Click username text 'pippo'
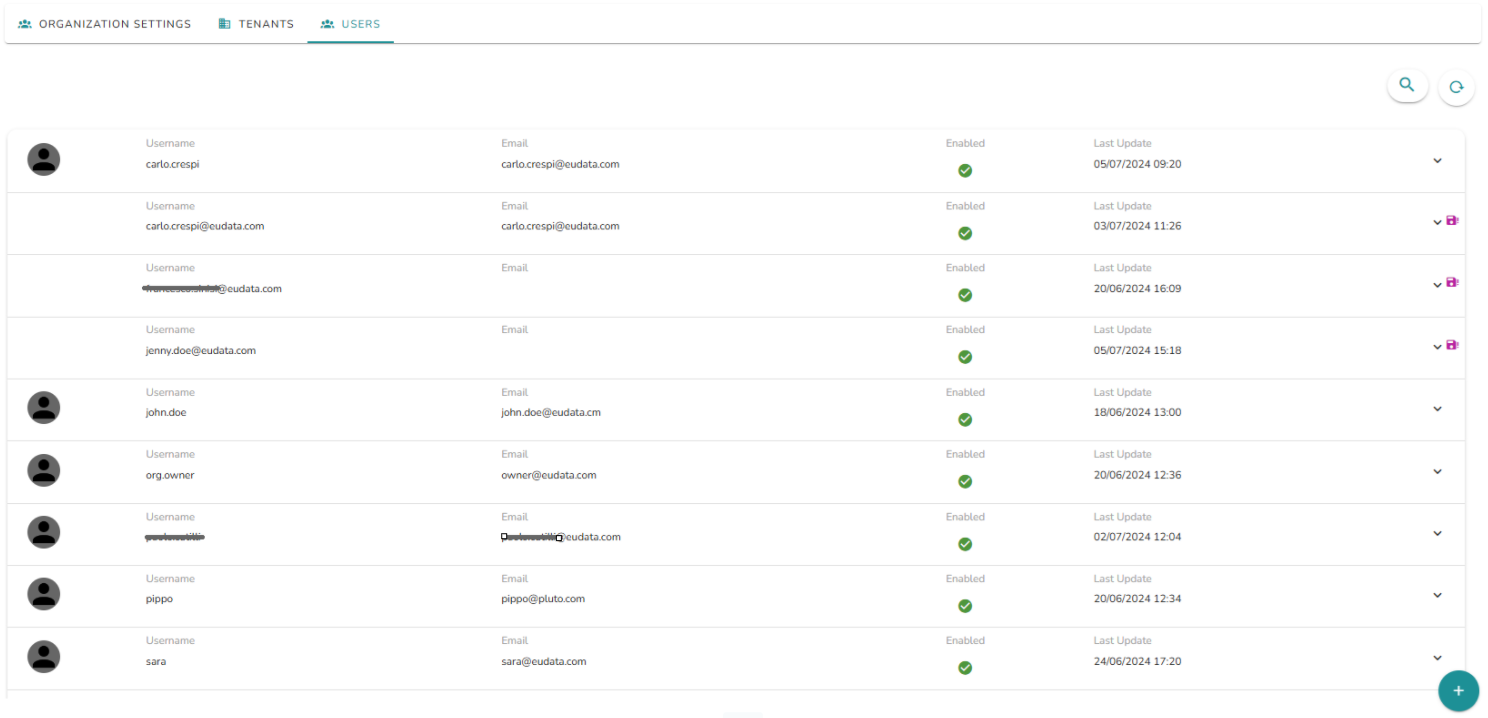 160,599
